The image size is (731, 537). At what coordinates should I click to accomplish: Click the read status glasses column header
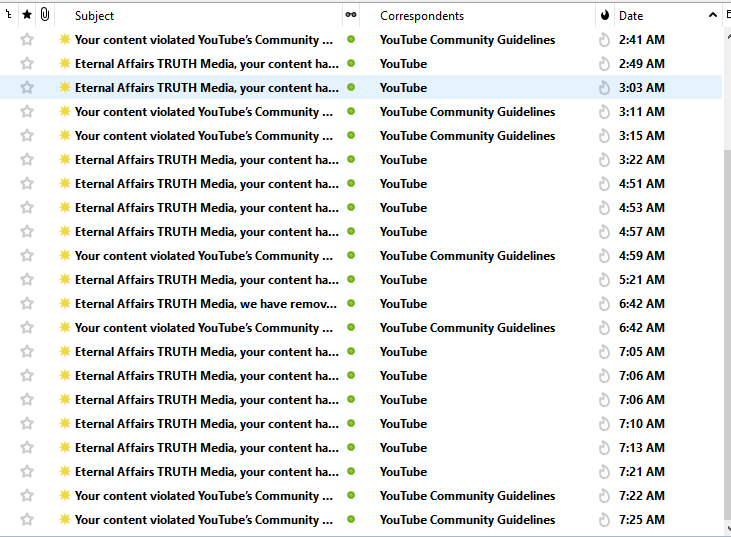(x=350, y=15)
